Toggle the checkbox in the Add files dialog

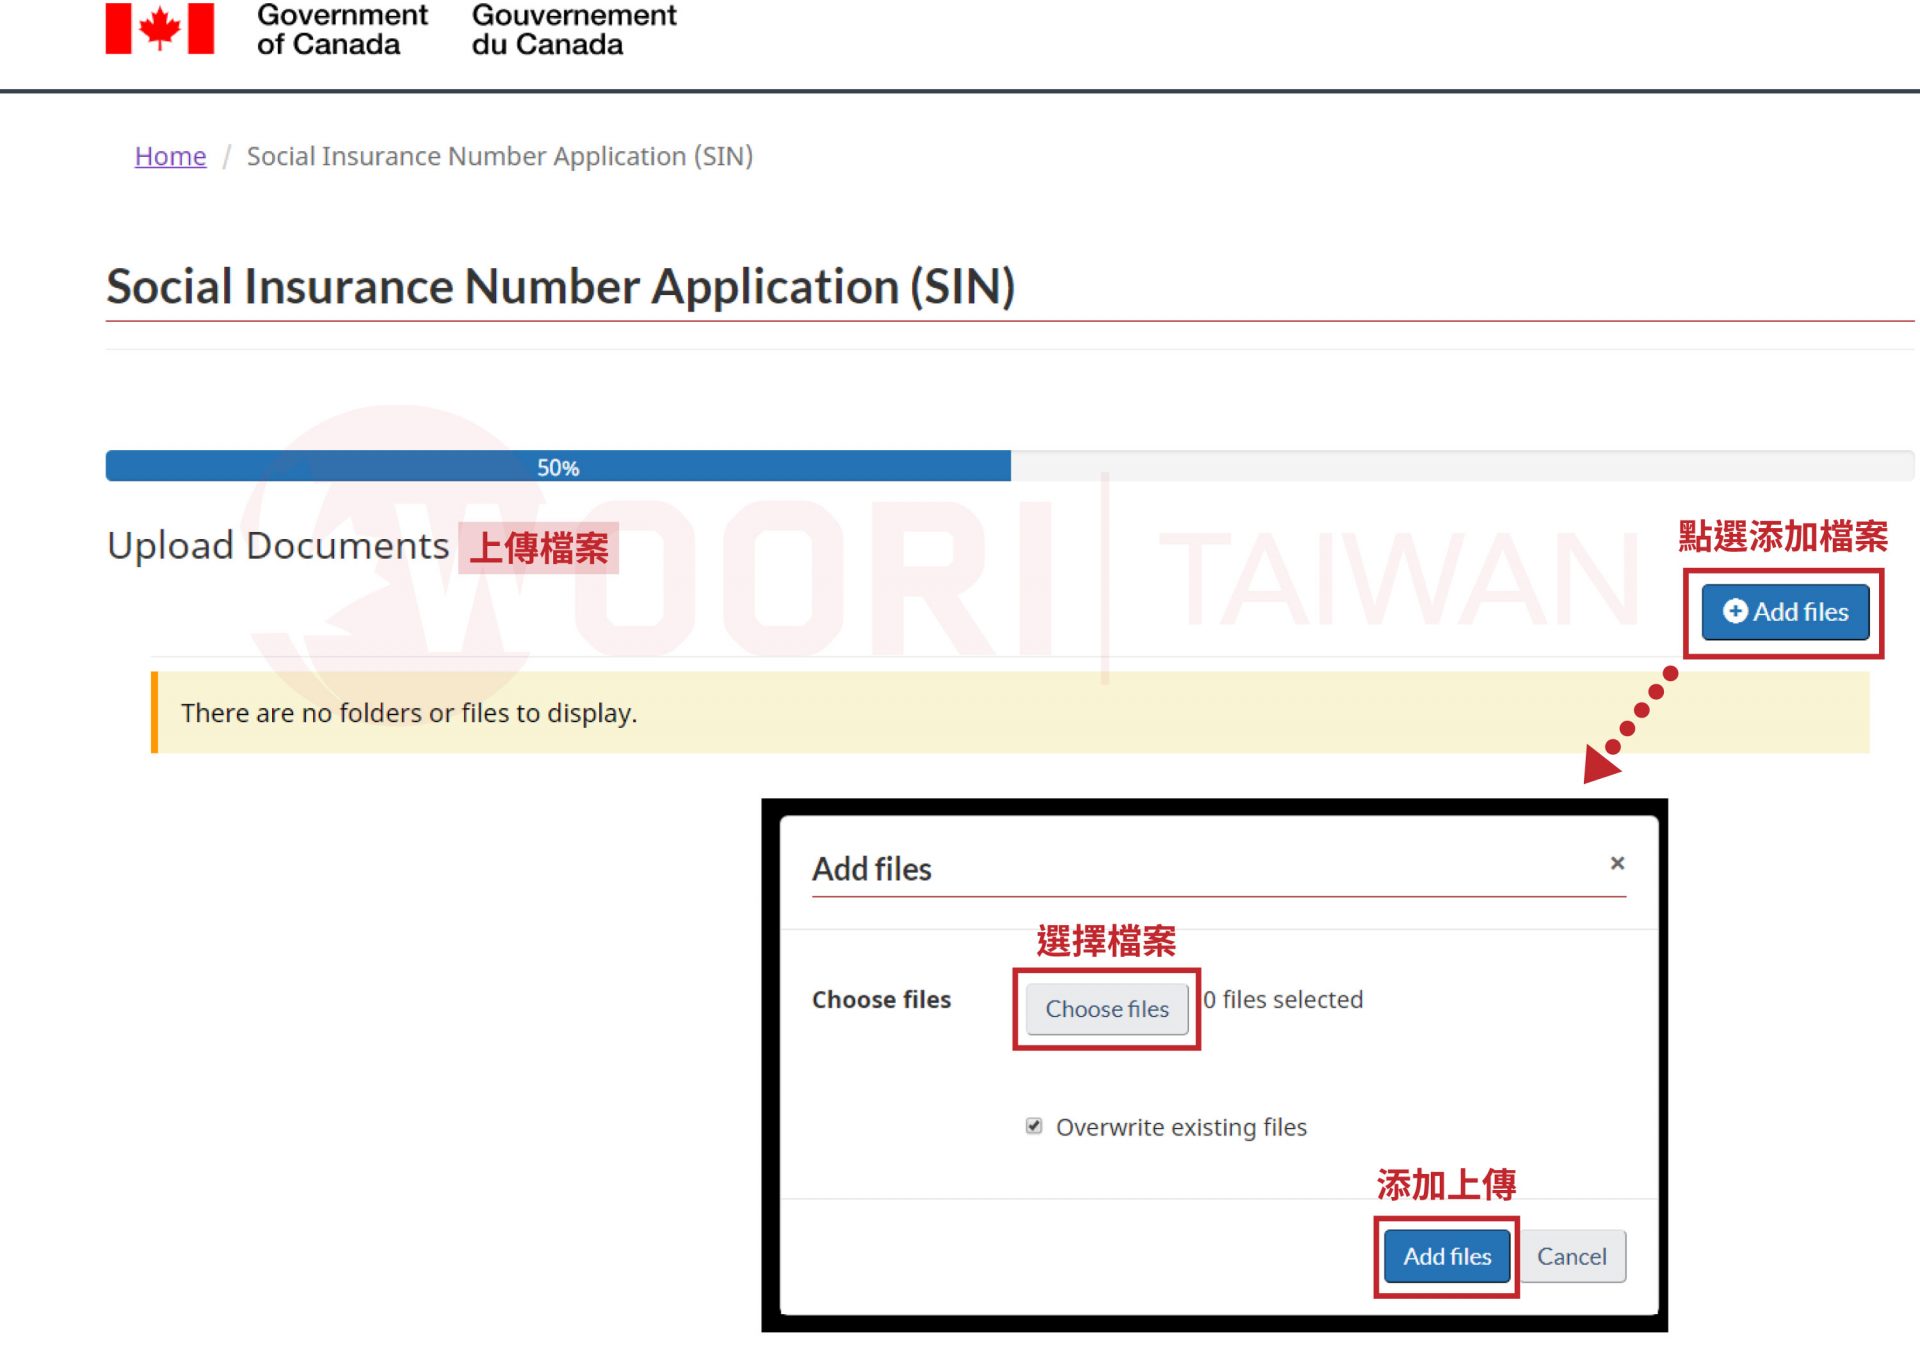(1032, 1125)
